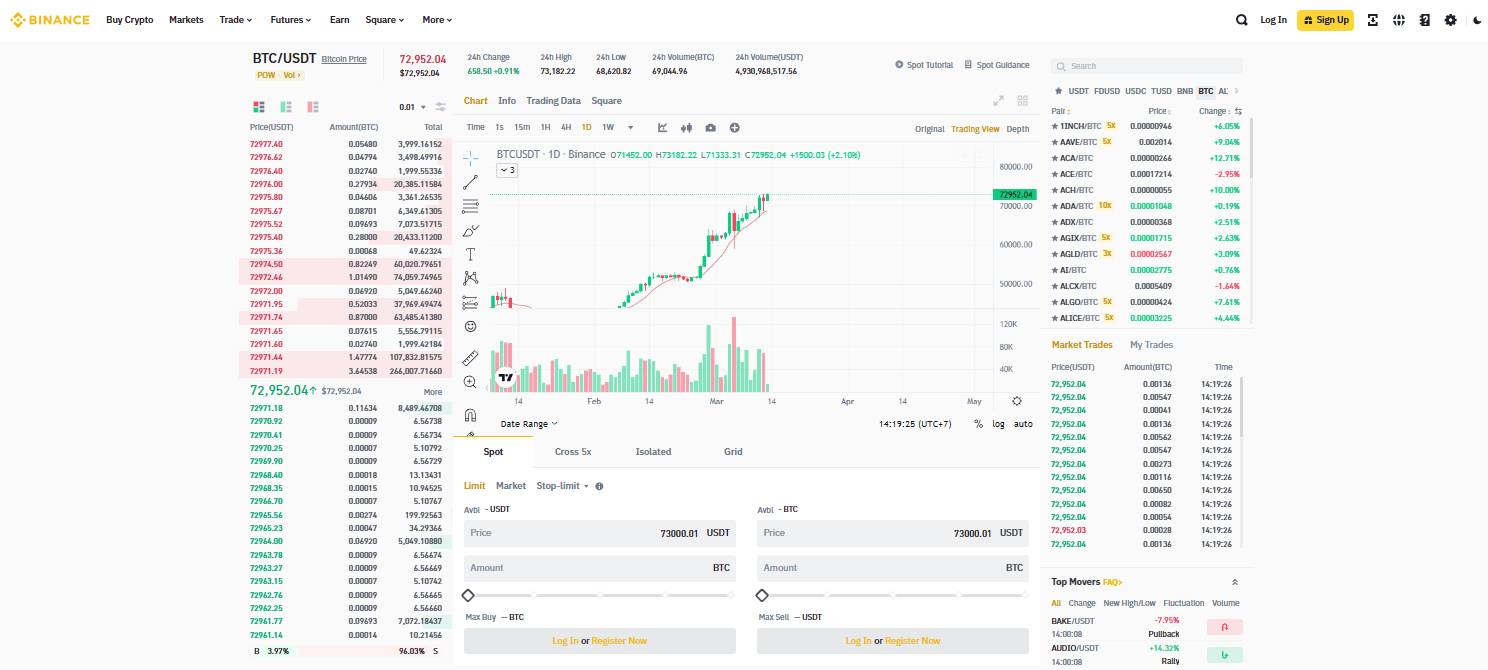Viewport: 1488px width, 670px height.
Task: Select the brush drawing tool
Action: pos(471,230)
